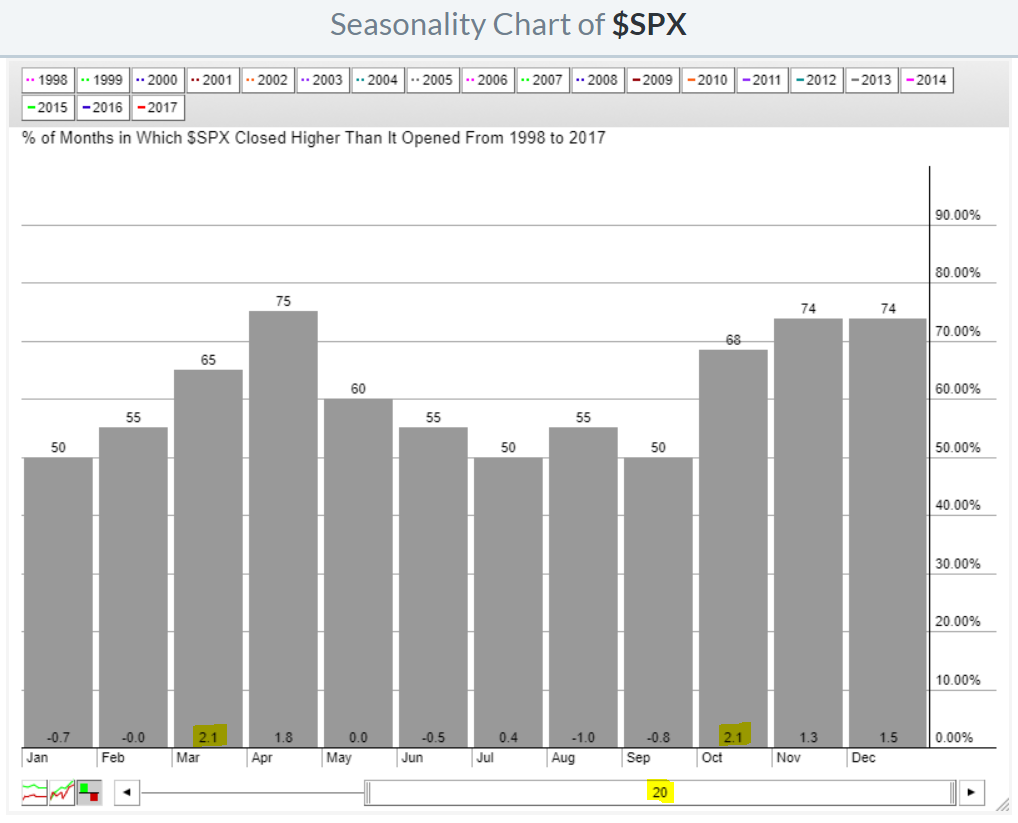Viewport: 1018px width, 823px height.
Task: Click the left arrow beside the range slider
Action: (126, 793)
